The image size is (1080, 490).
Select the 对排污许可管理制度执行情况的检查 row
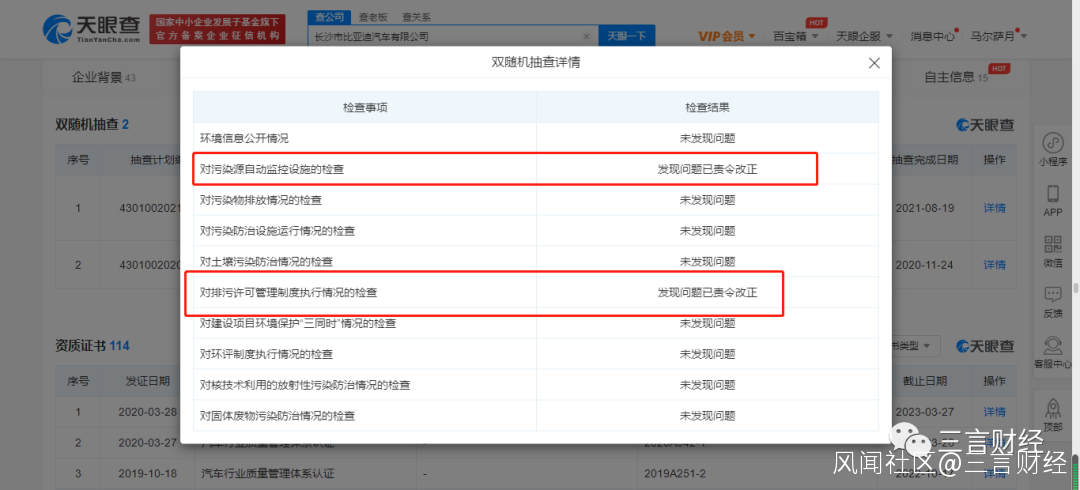(x=536, y=292)
